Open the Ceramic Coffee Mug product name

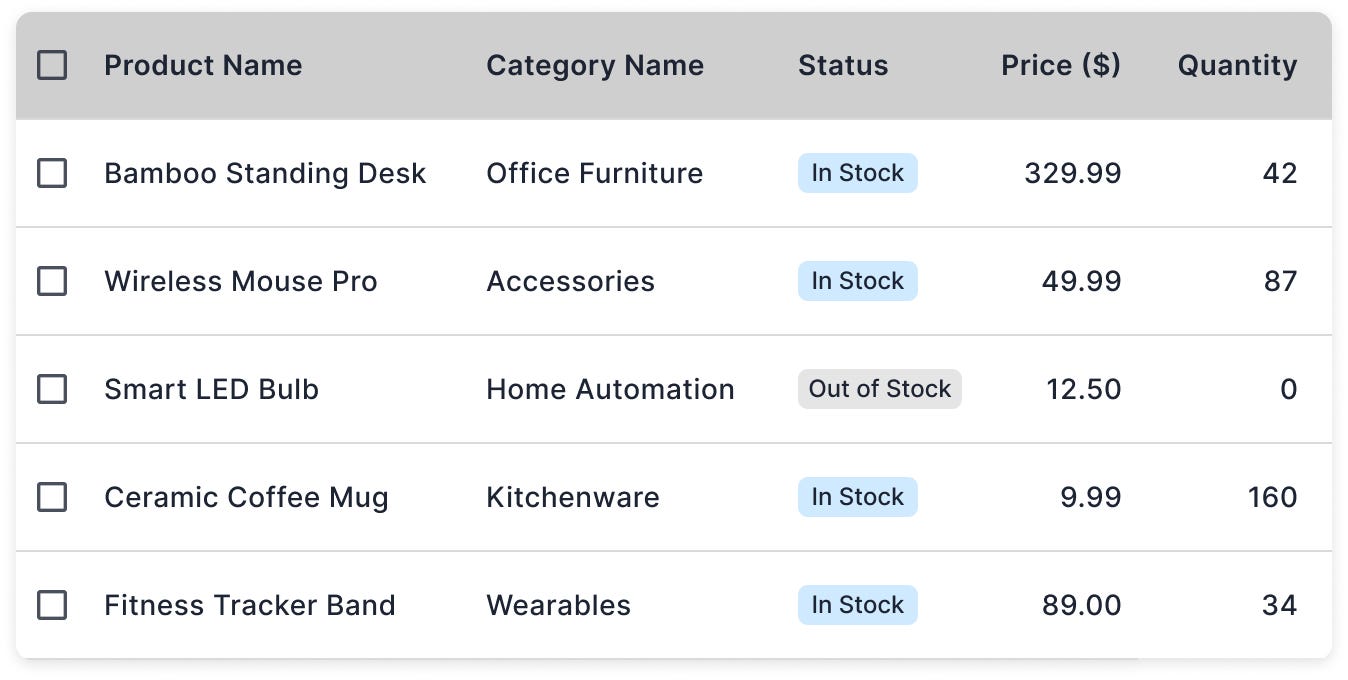tap(246, 498)
